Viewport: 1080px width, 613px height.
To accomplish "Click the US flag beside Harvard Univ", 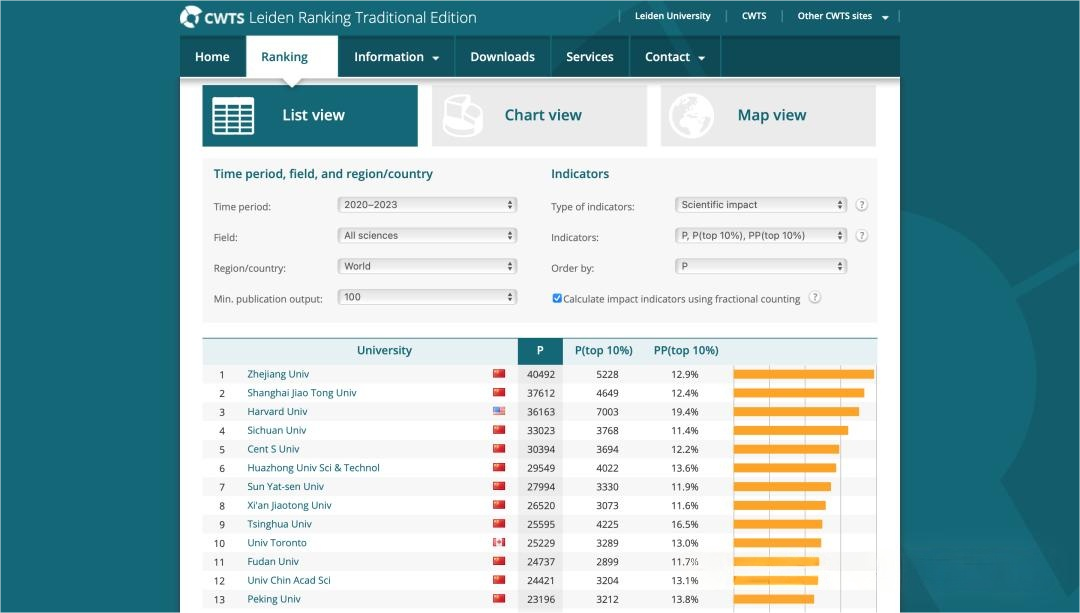I will point(499,412).
